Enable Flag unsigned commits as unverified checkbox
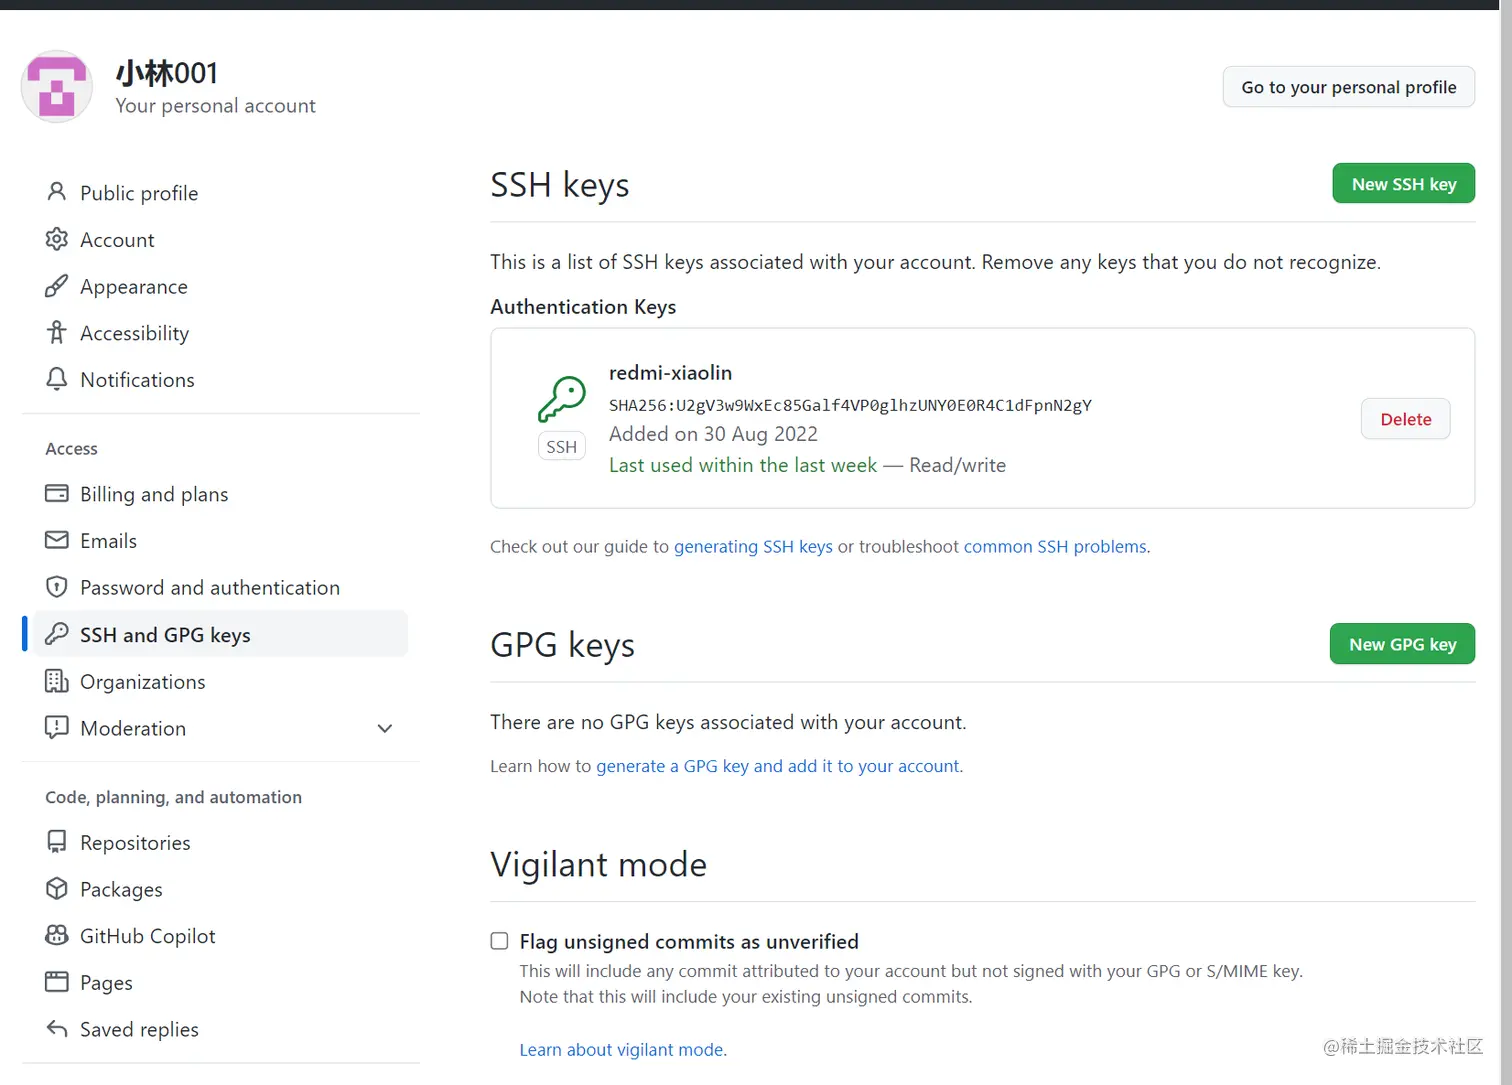Viewport: 1512px width, 1085px height. click(x=499, y=941)
